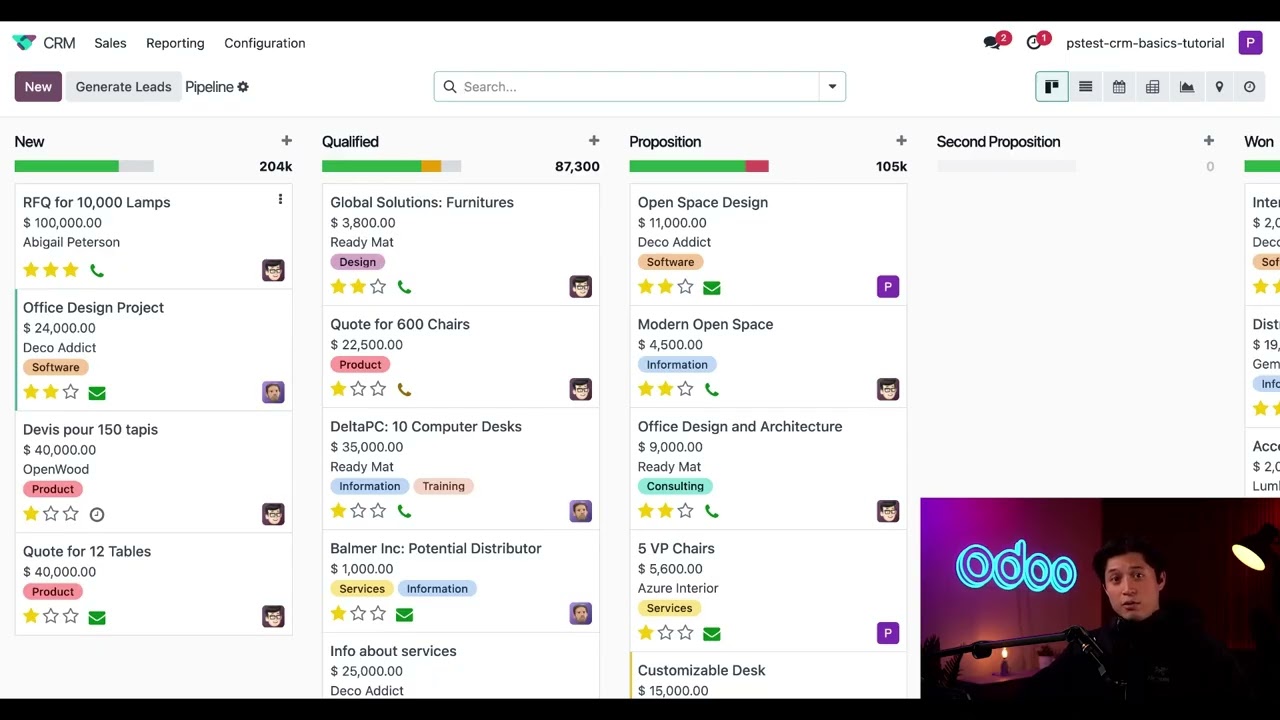Add a quick lead in Qualified column
Screen dimensions: 1280x720
(594, 141)
